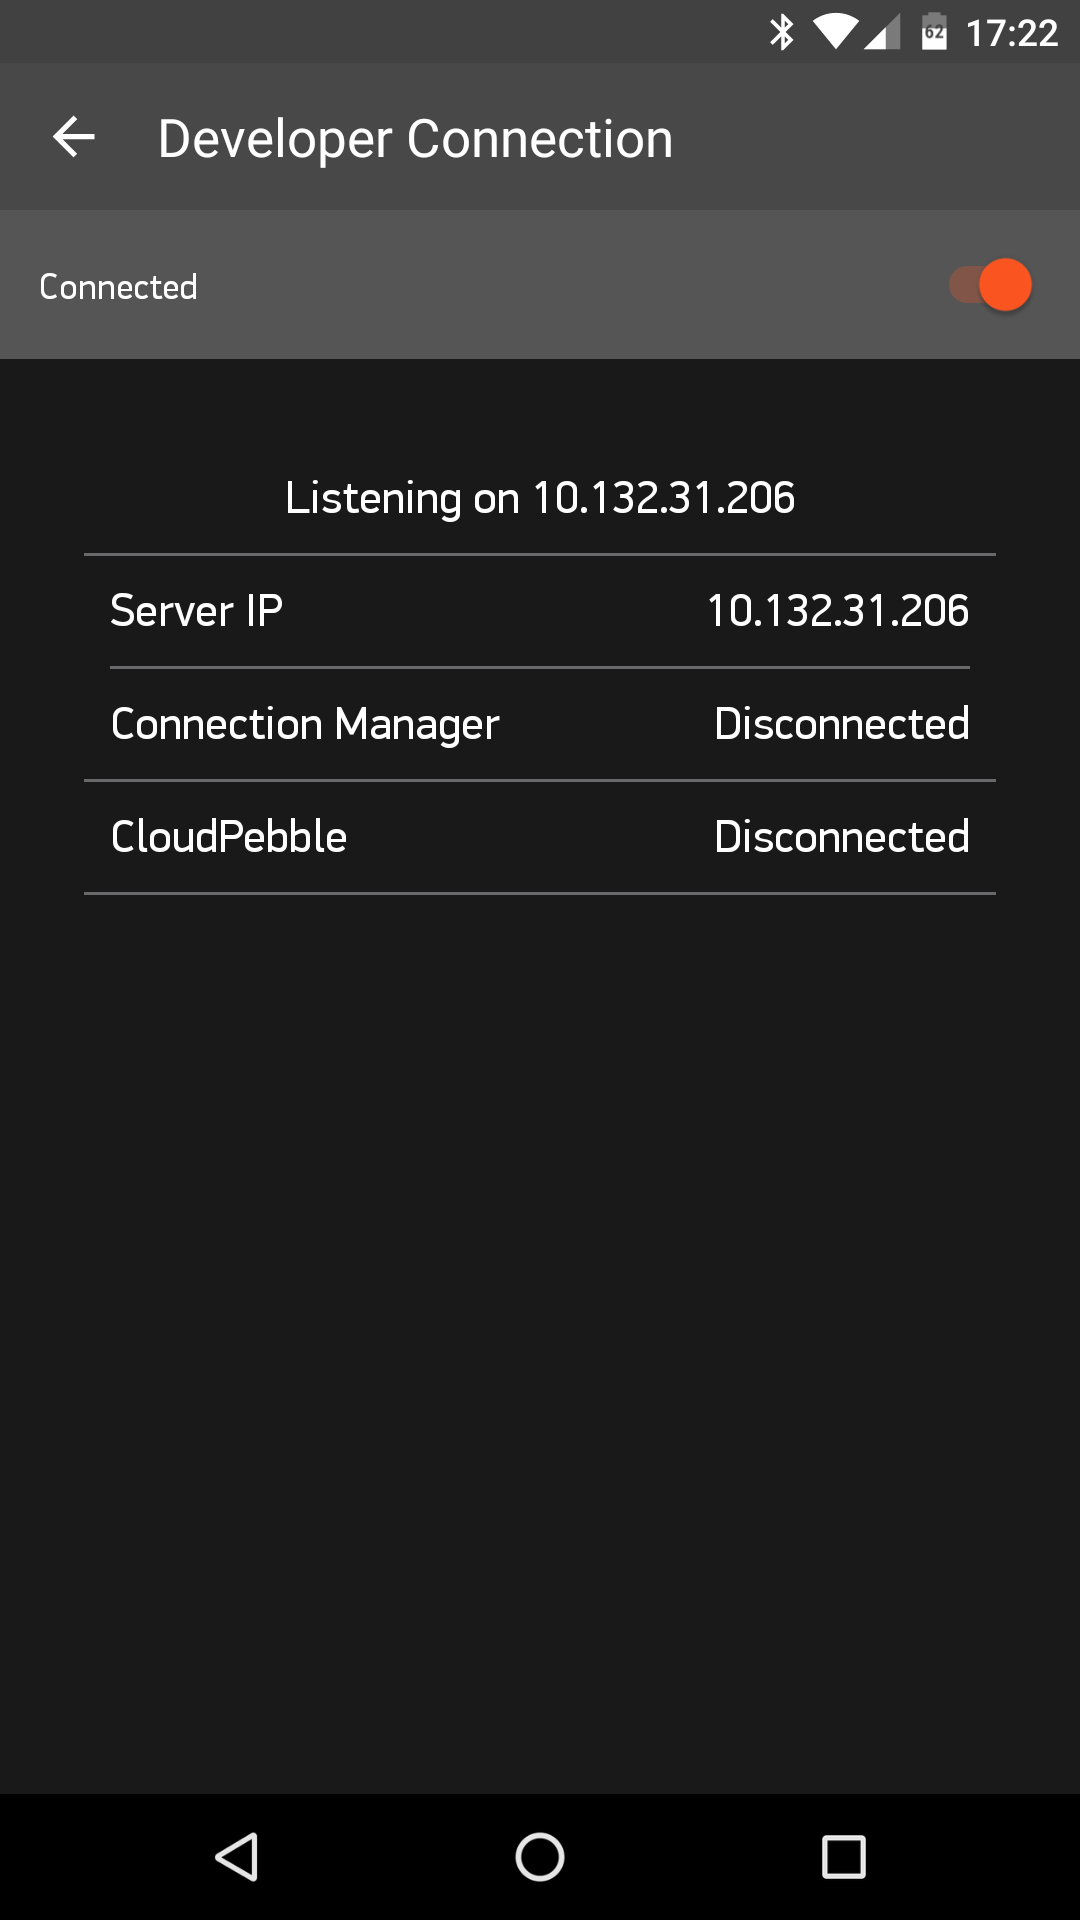Select the CloudPebble row label
Screen dimensions: 1080x1920
pos(229,837)
